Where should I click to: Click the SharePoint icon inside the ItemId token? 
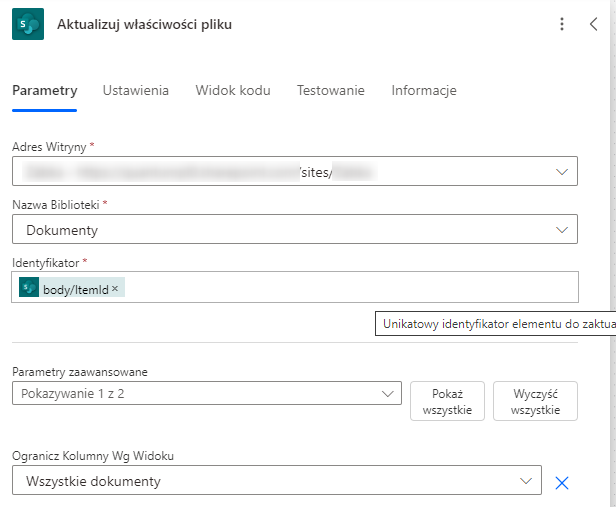click(30, 289)
